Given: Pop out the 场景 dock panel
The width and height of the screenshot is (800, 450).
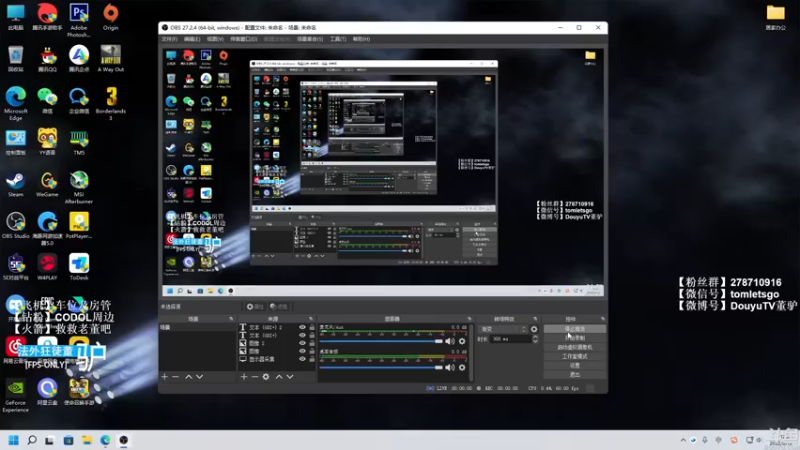Looking at the screenshot, I should pyautogui.click(x=231, y=319).
